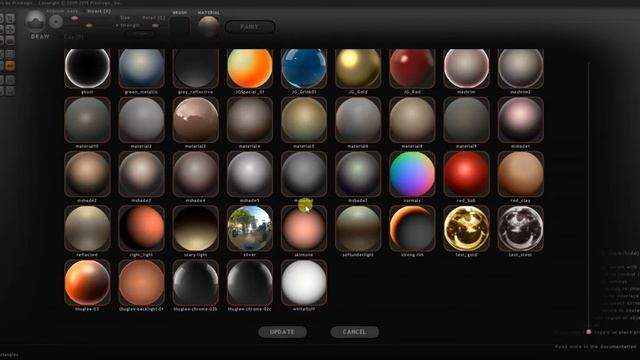This screenshot has width=640, height=360.
Task: Select the DRAW brush tool icon
Action: click(36, 22)
